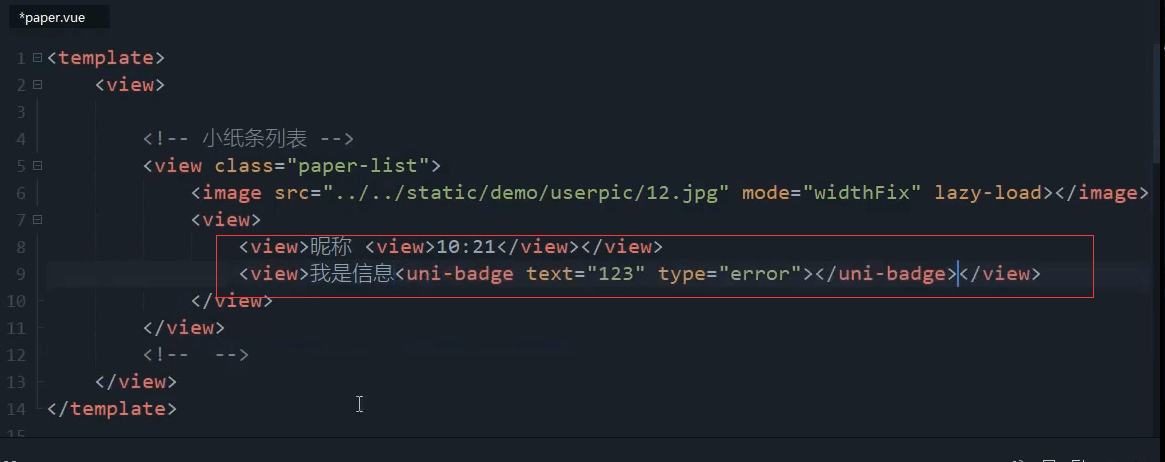This screenshot has width=1165, height=462.
Task: Fold the paper-list view block on line 5
Action: tap(37, 166)
